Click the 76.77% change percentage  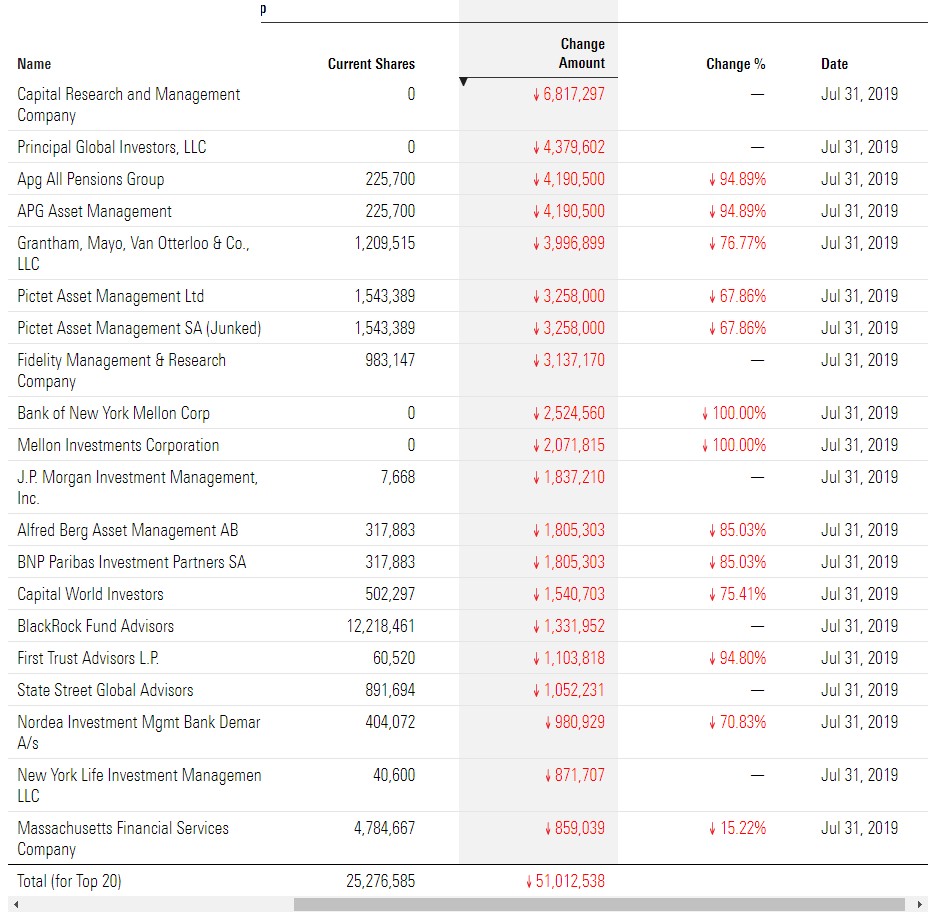pos(737,243)
